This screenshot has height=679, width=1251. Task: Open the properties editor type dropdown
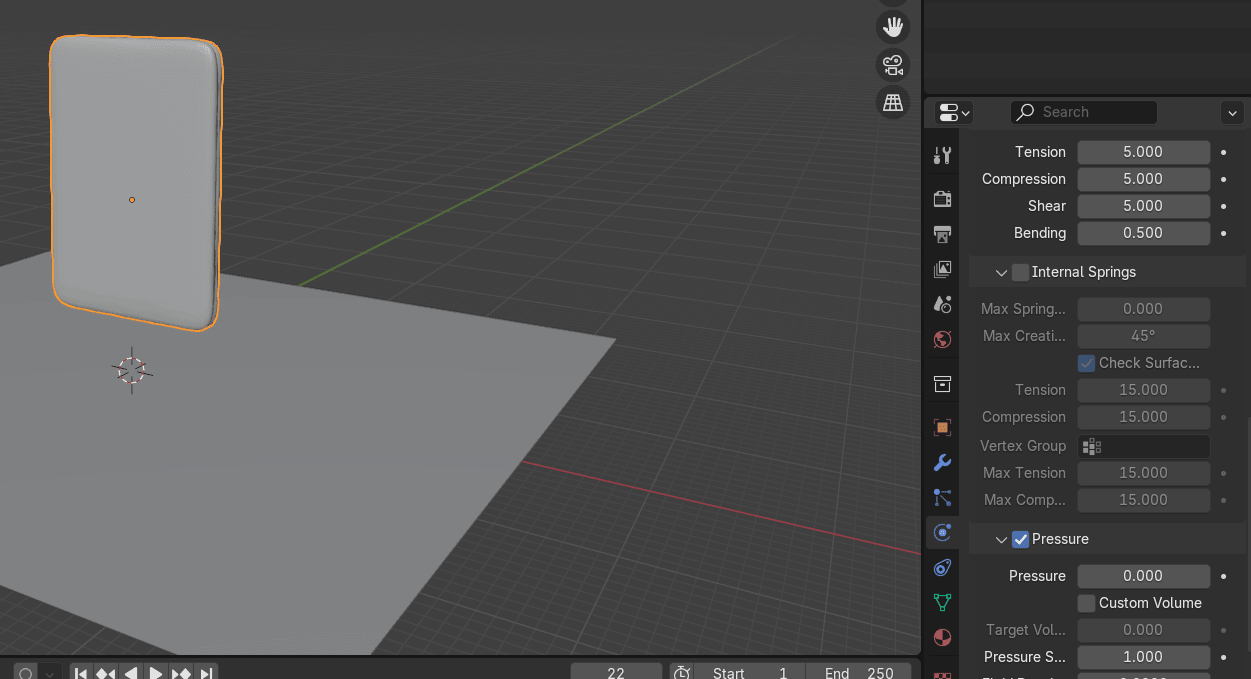954,112
